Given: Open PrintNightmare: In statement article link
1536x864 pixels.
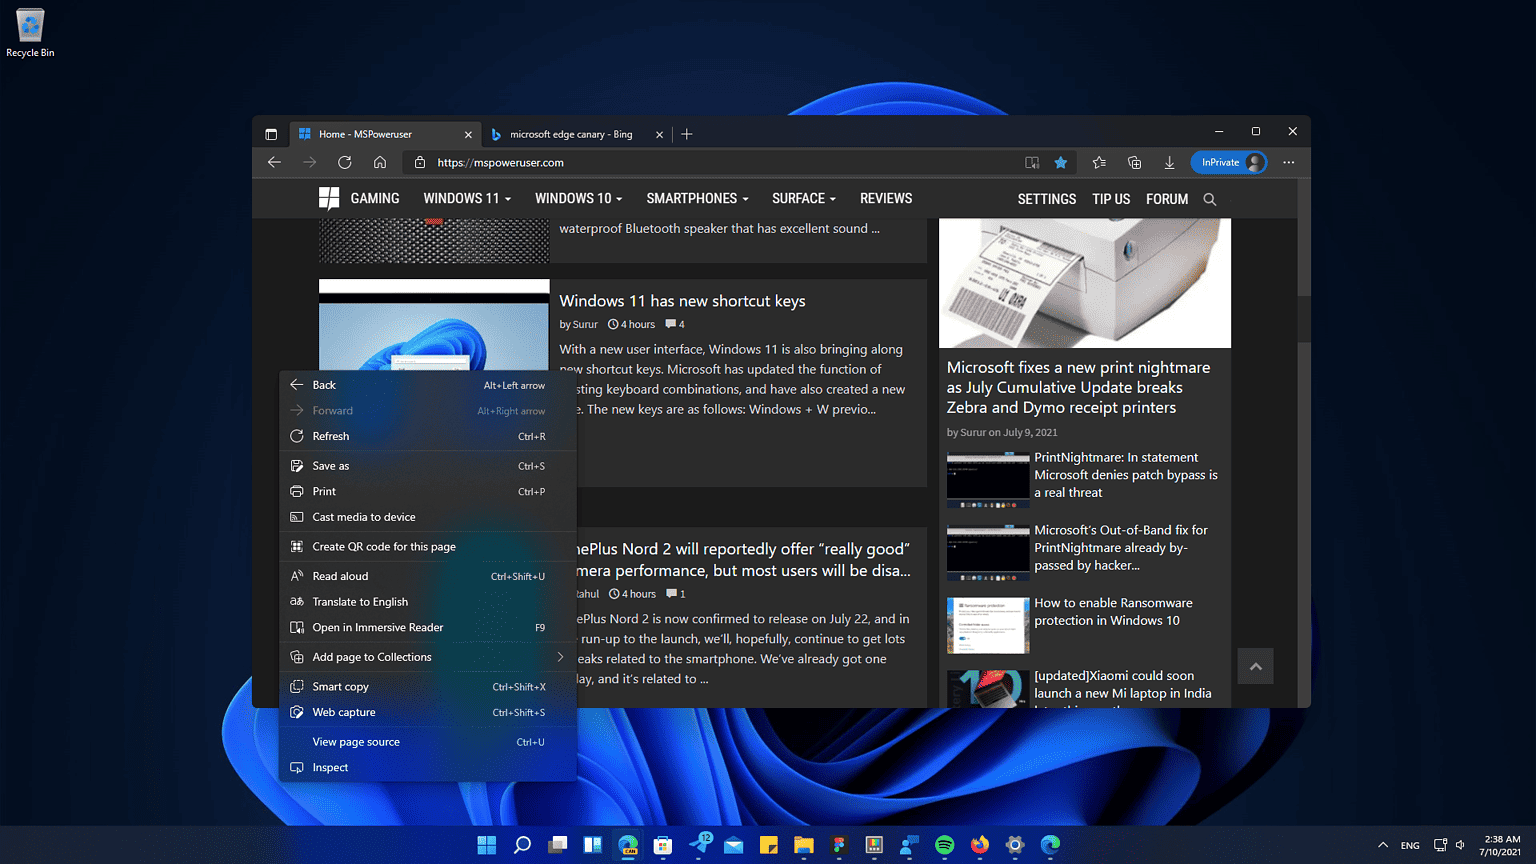Looking at the screenshot, I should pyautogui.click(x=1126, y=475).
